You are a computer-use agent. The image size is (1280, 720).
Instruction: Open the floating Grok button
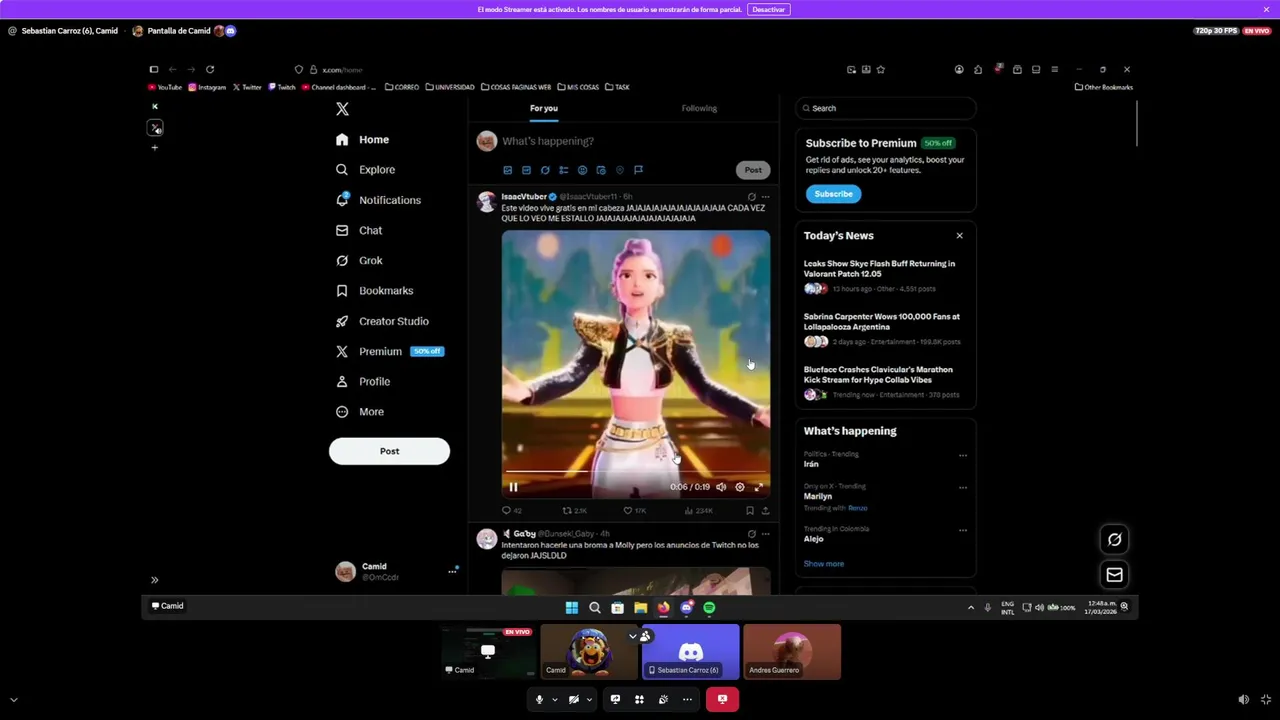1114,540
